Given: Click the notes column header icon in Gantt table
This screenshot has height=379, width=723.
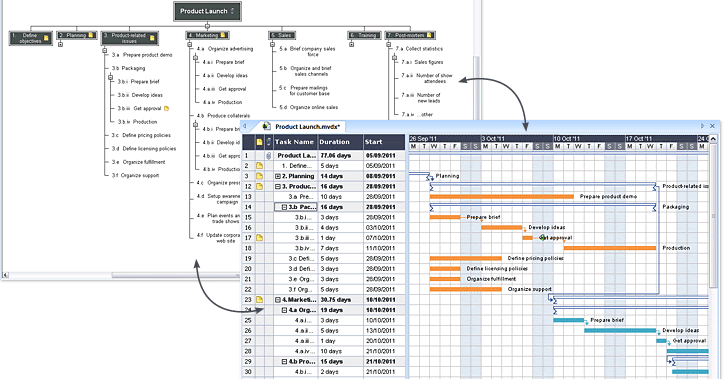Looking at the screenshot, I should point(260,142).
